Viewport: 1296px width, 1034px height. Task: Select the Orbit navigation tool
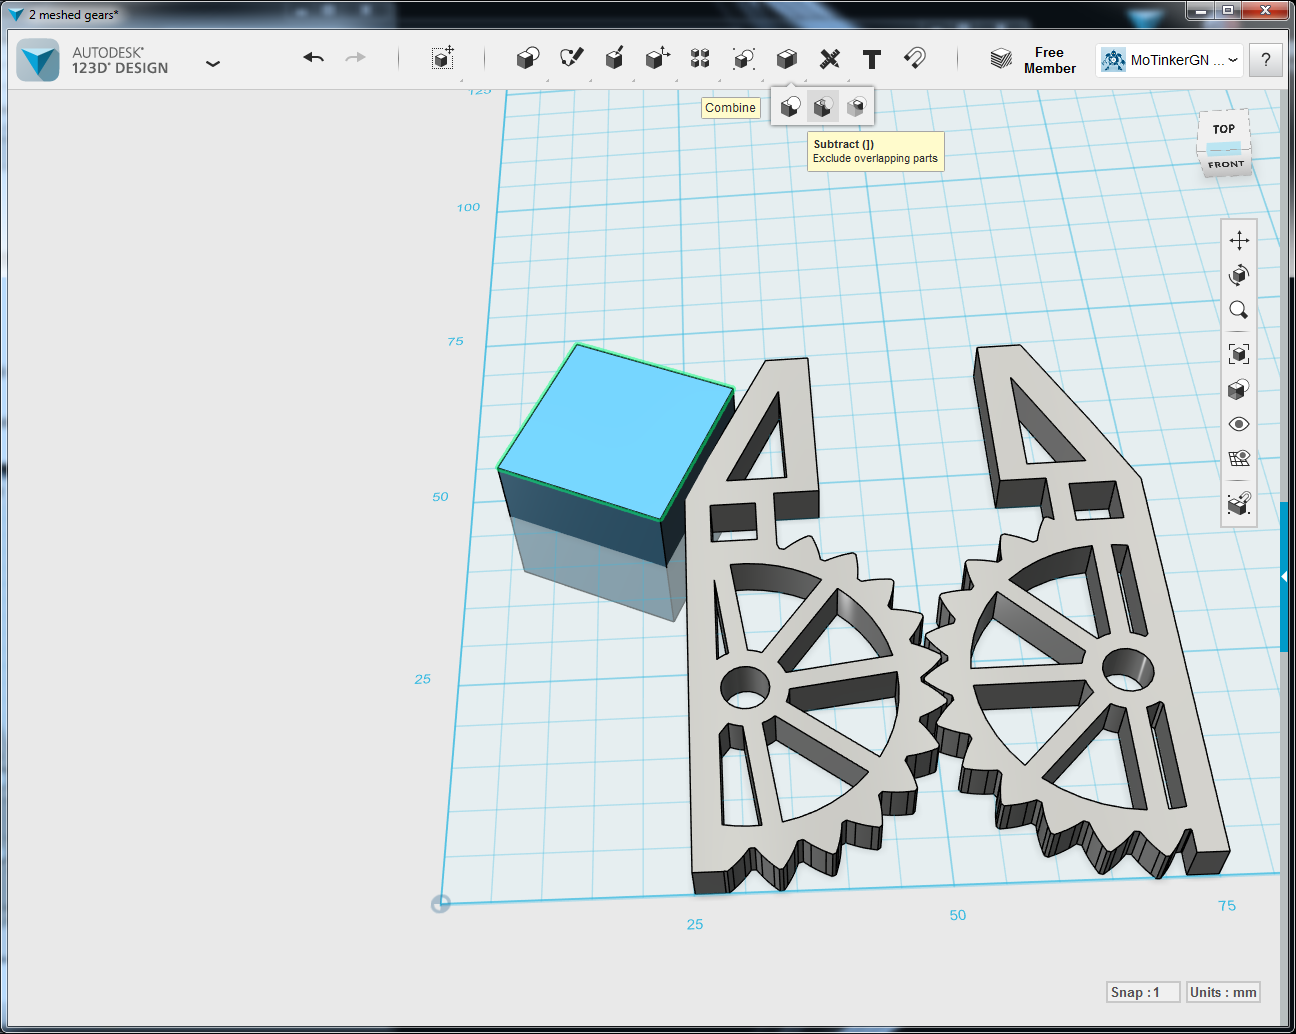[1239, 275]
